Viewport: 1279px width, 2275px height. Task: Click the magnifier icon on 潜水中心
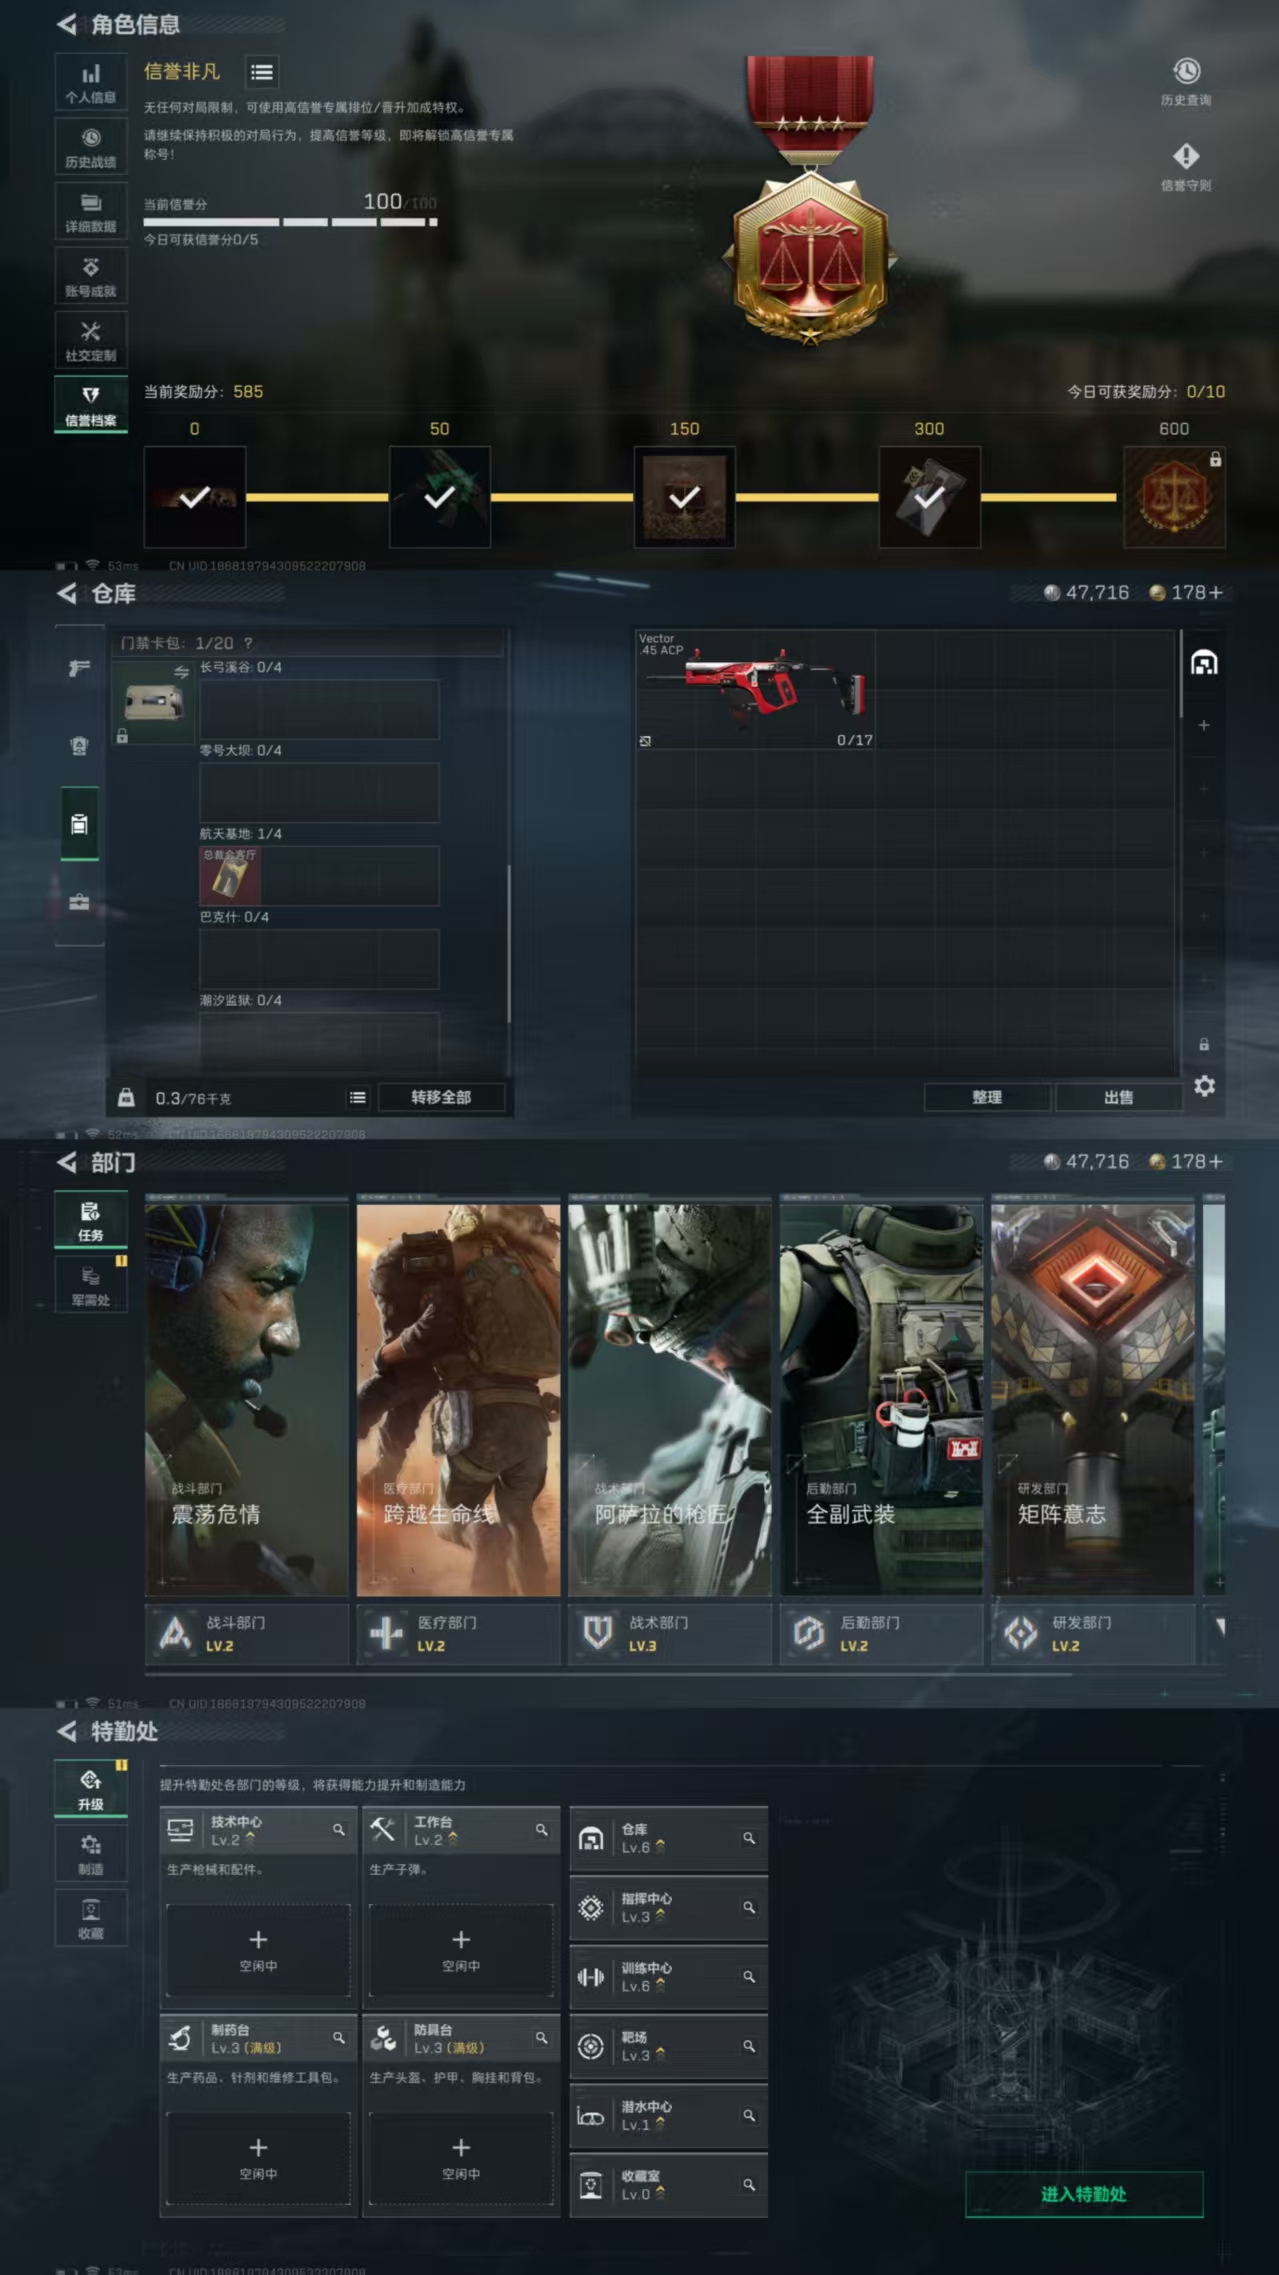click(x=748, y=2115)
